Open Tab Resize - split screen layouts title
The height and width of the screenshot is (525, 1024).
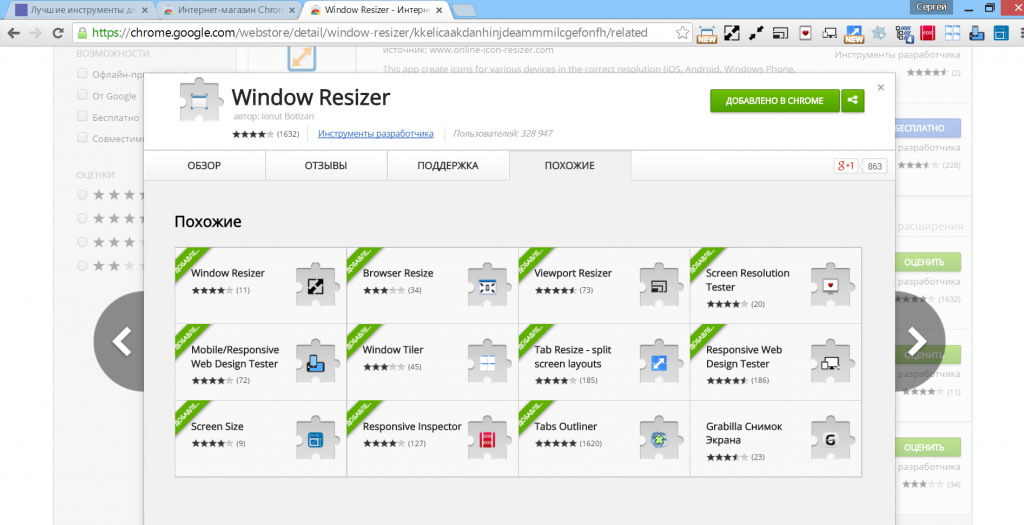pyautogui.click(x=573, y=357)
